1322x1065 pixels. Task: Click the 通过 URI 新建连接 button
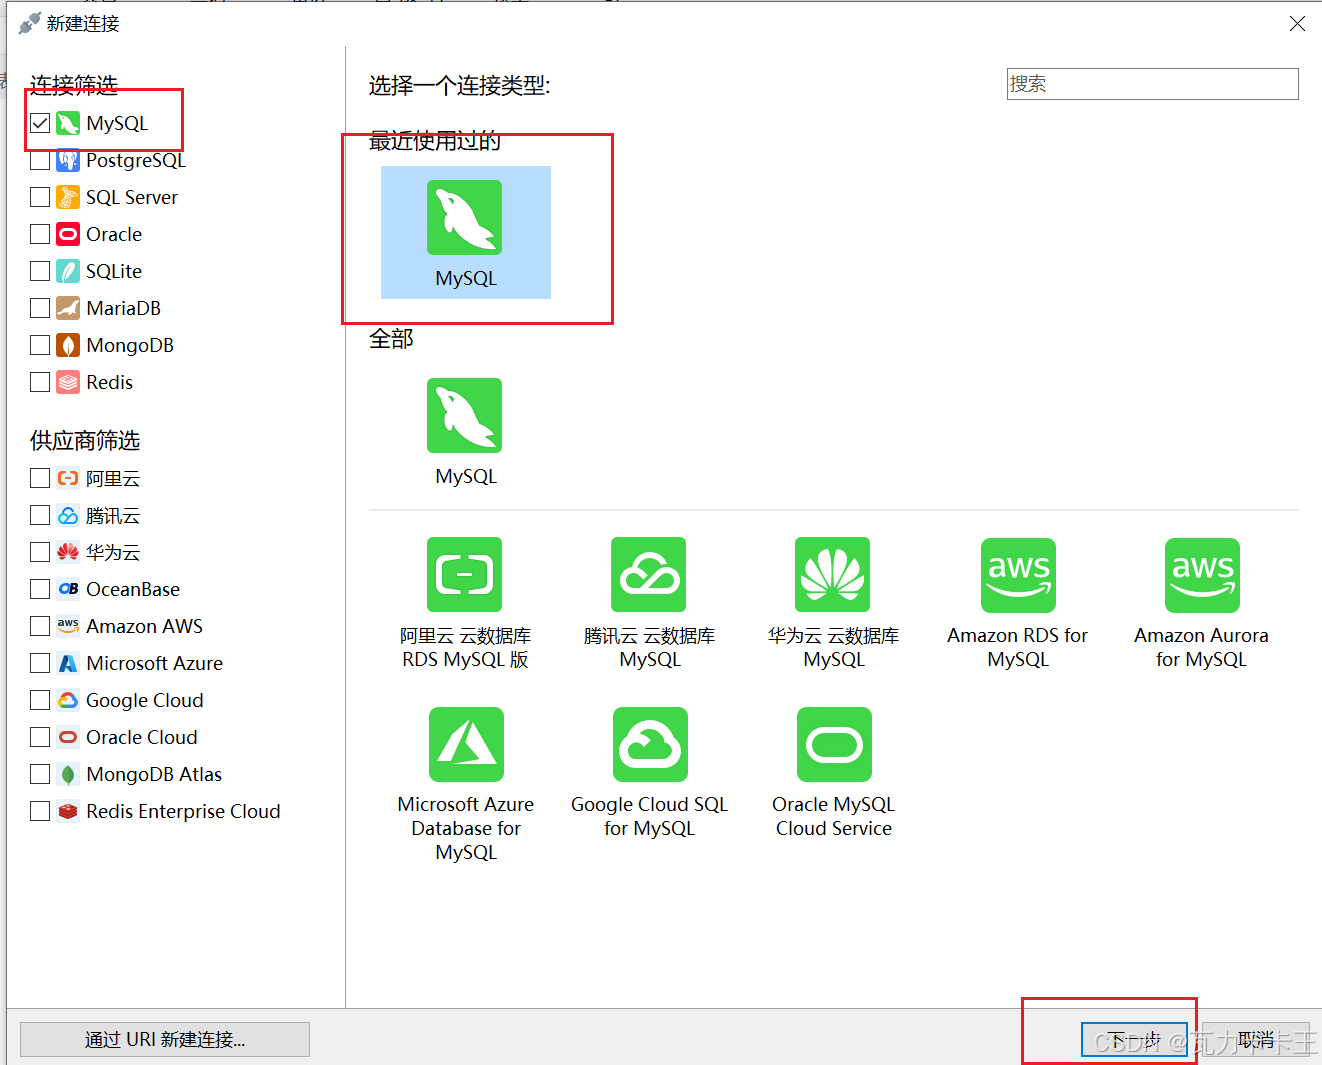coord(165,1039)
